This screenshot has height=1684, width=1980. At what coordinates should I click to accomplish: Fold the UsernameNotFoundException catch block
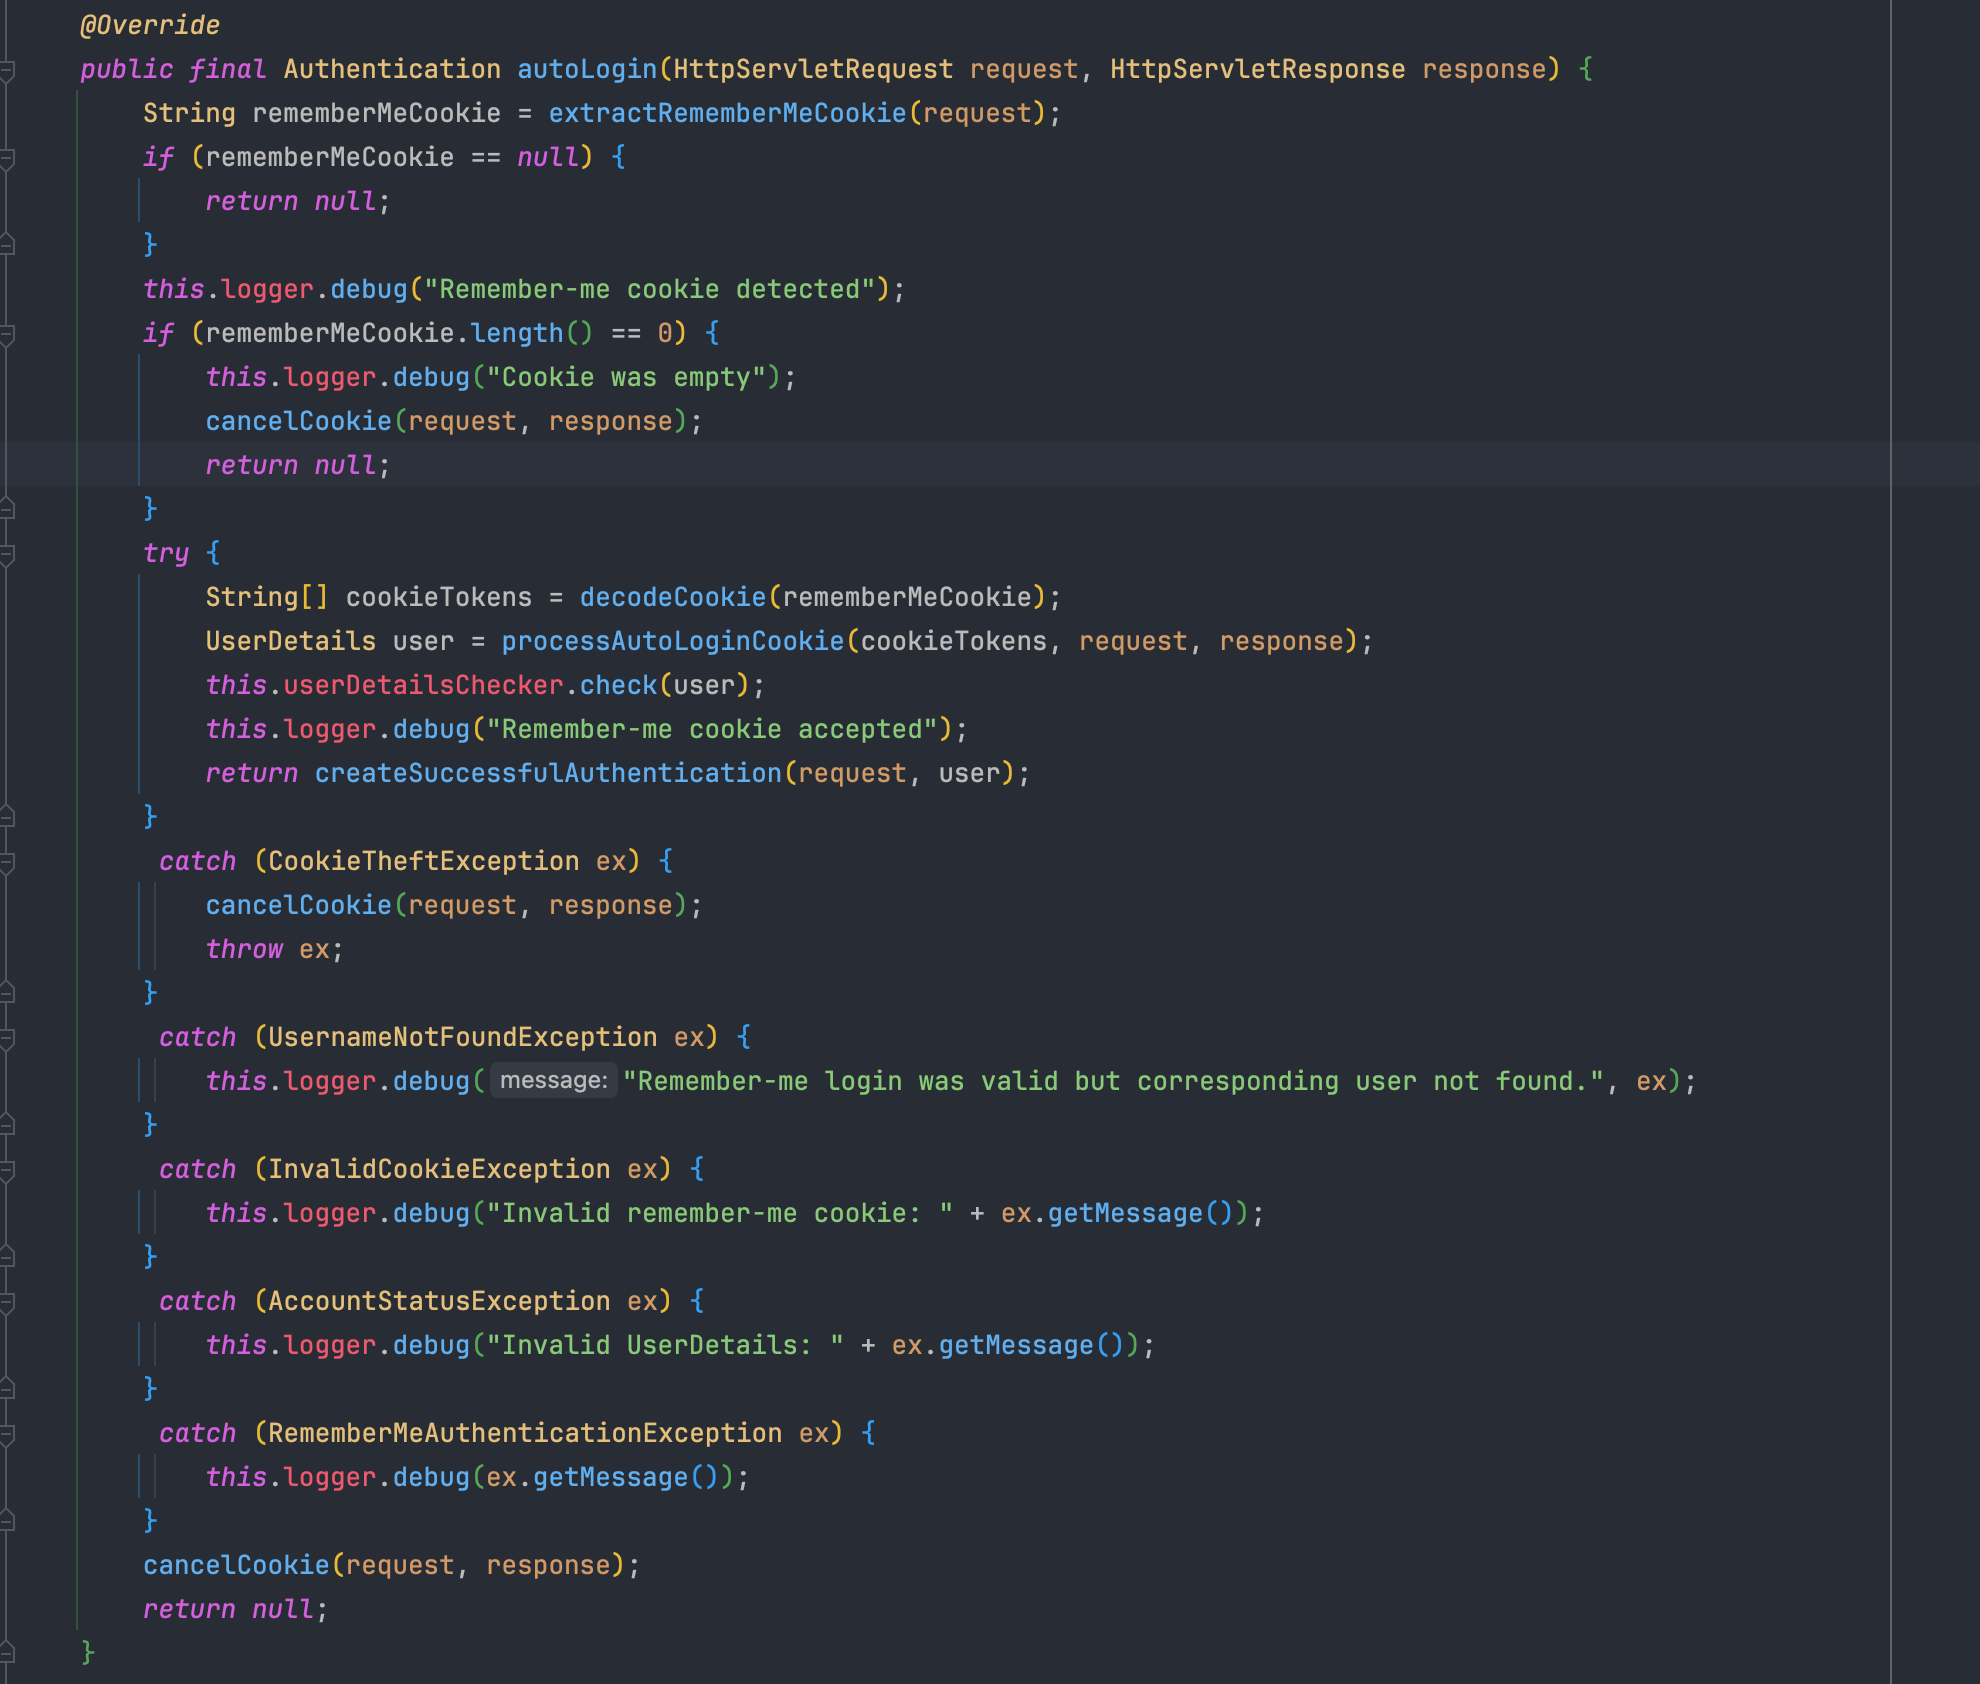pyautogui.click(x=7, y=1038)
